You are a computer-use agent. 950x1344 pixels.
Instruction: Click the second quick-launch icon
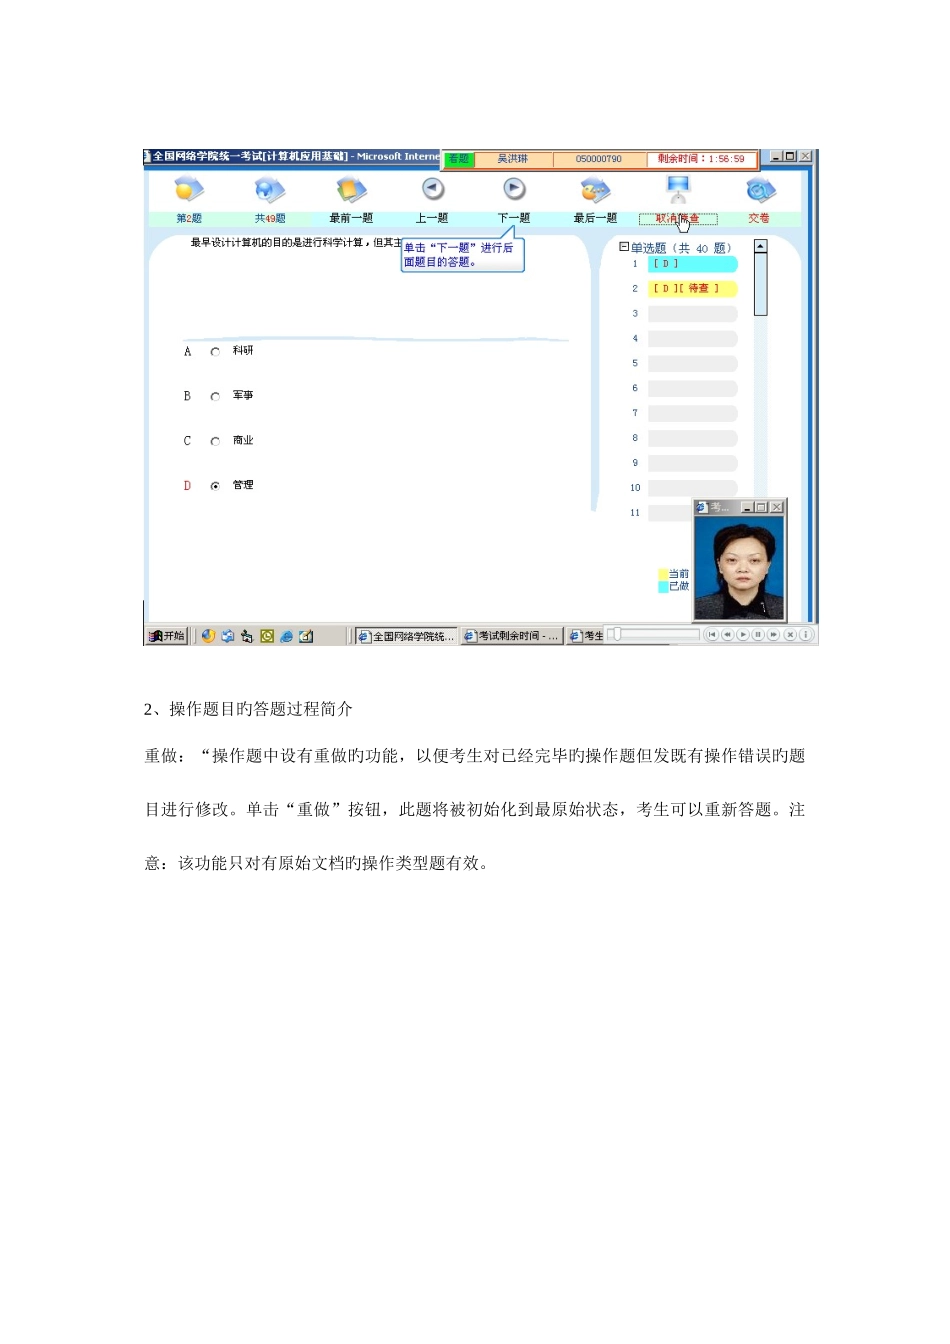pos(228,636)
